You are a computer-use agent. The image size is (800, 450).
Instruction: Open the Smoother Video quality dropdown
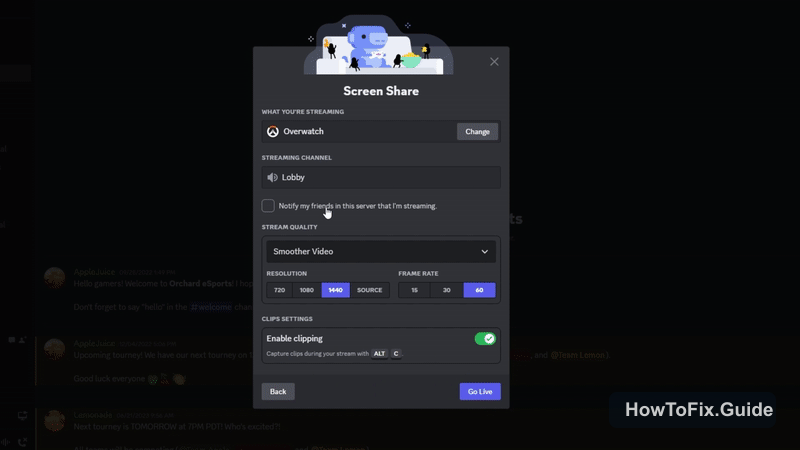(x=381, y=252)
